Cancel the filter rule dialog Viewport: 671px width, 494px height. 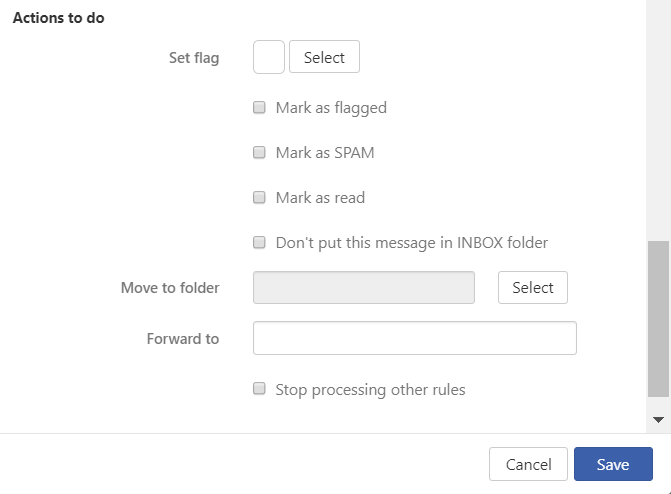pos(528,464)
